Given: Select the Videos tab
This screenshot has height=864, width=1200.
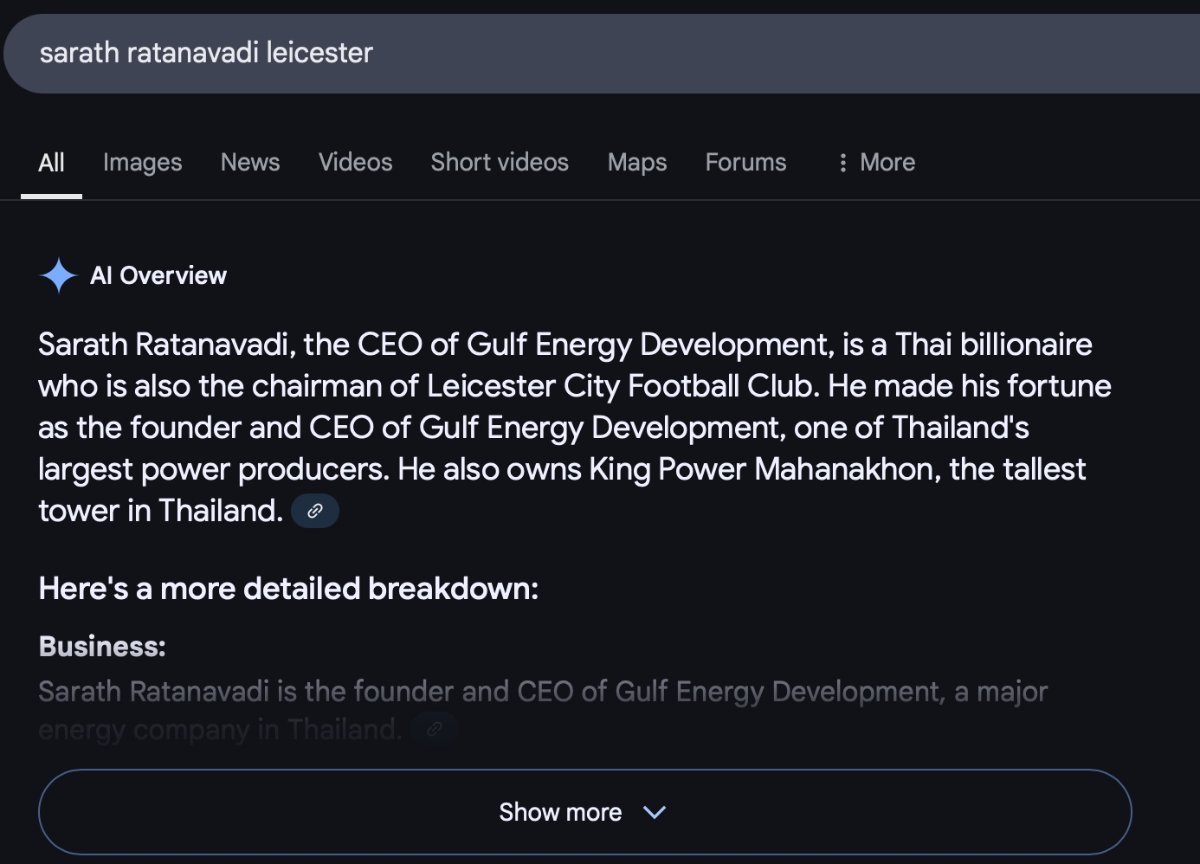Looking at the screenshot, I should (355, 162).
